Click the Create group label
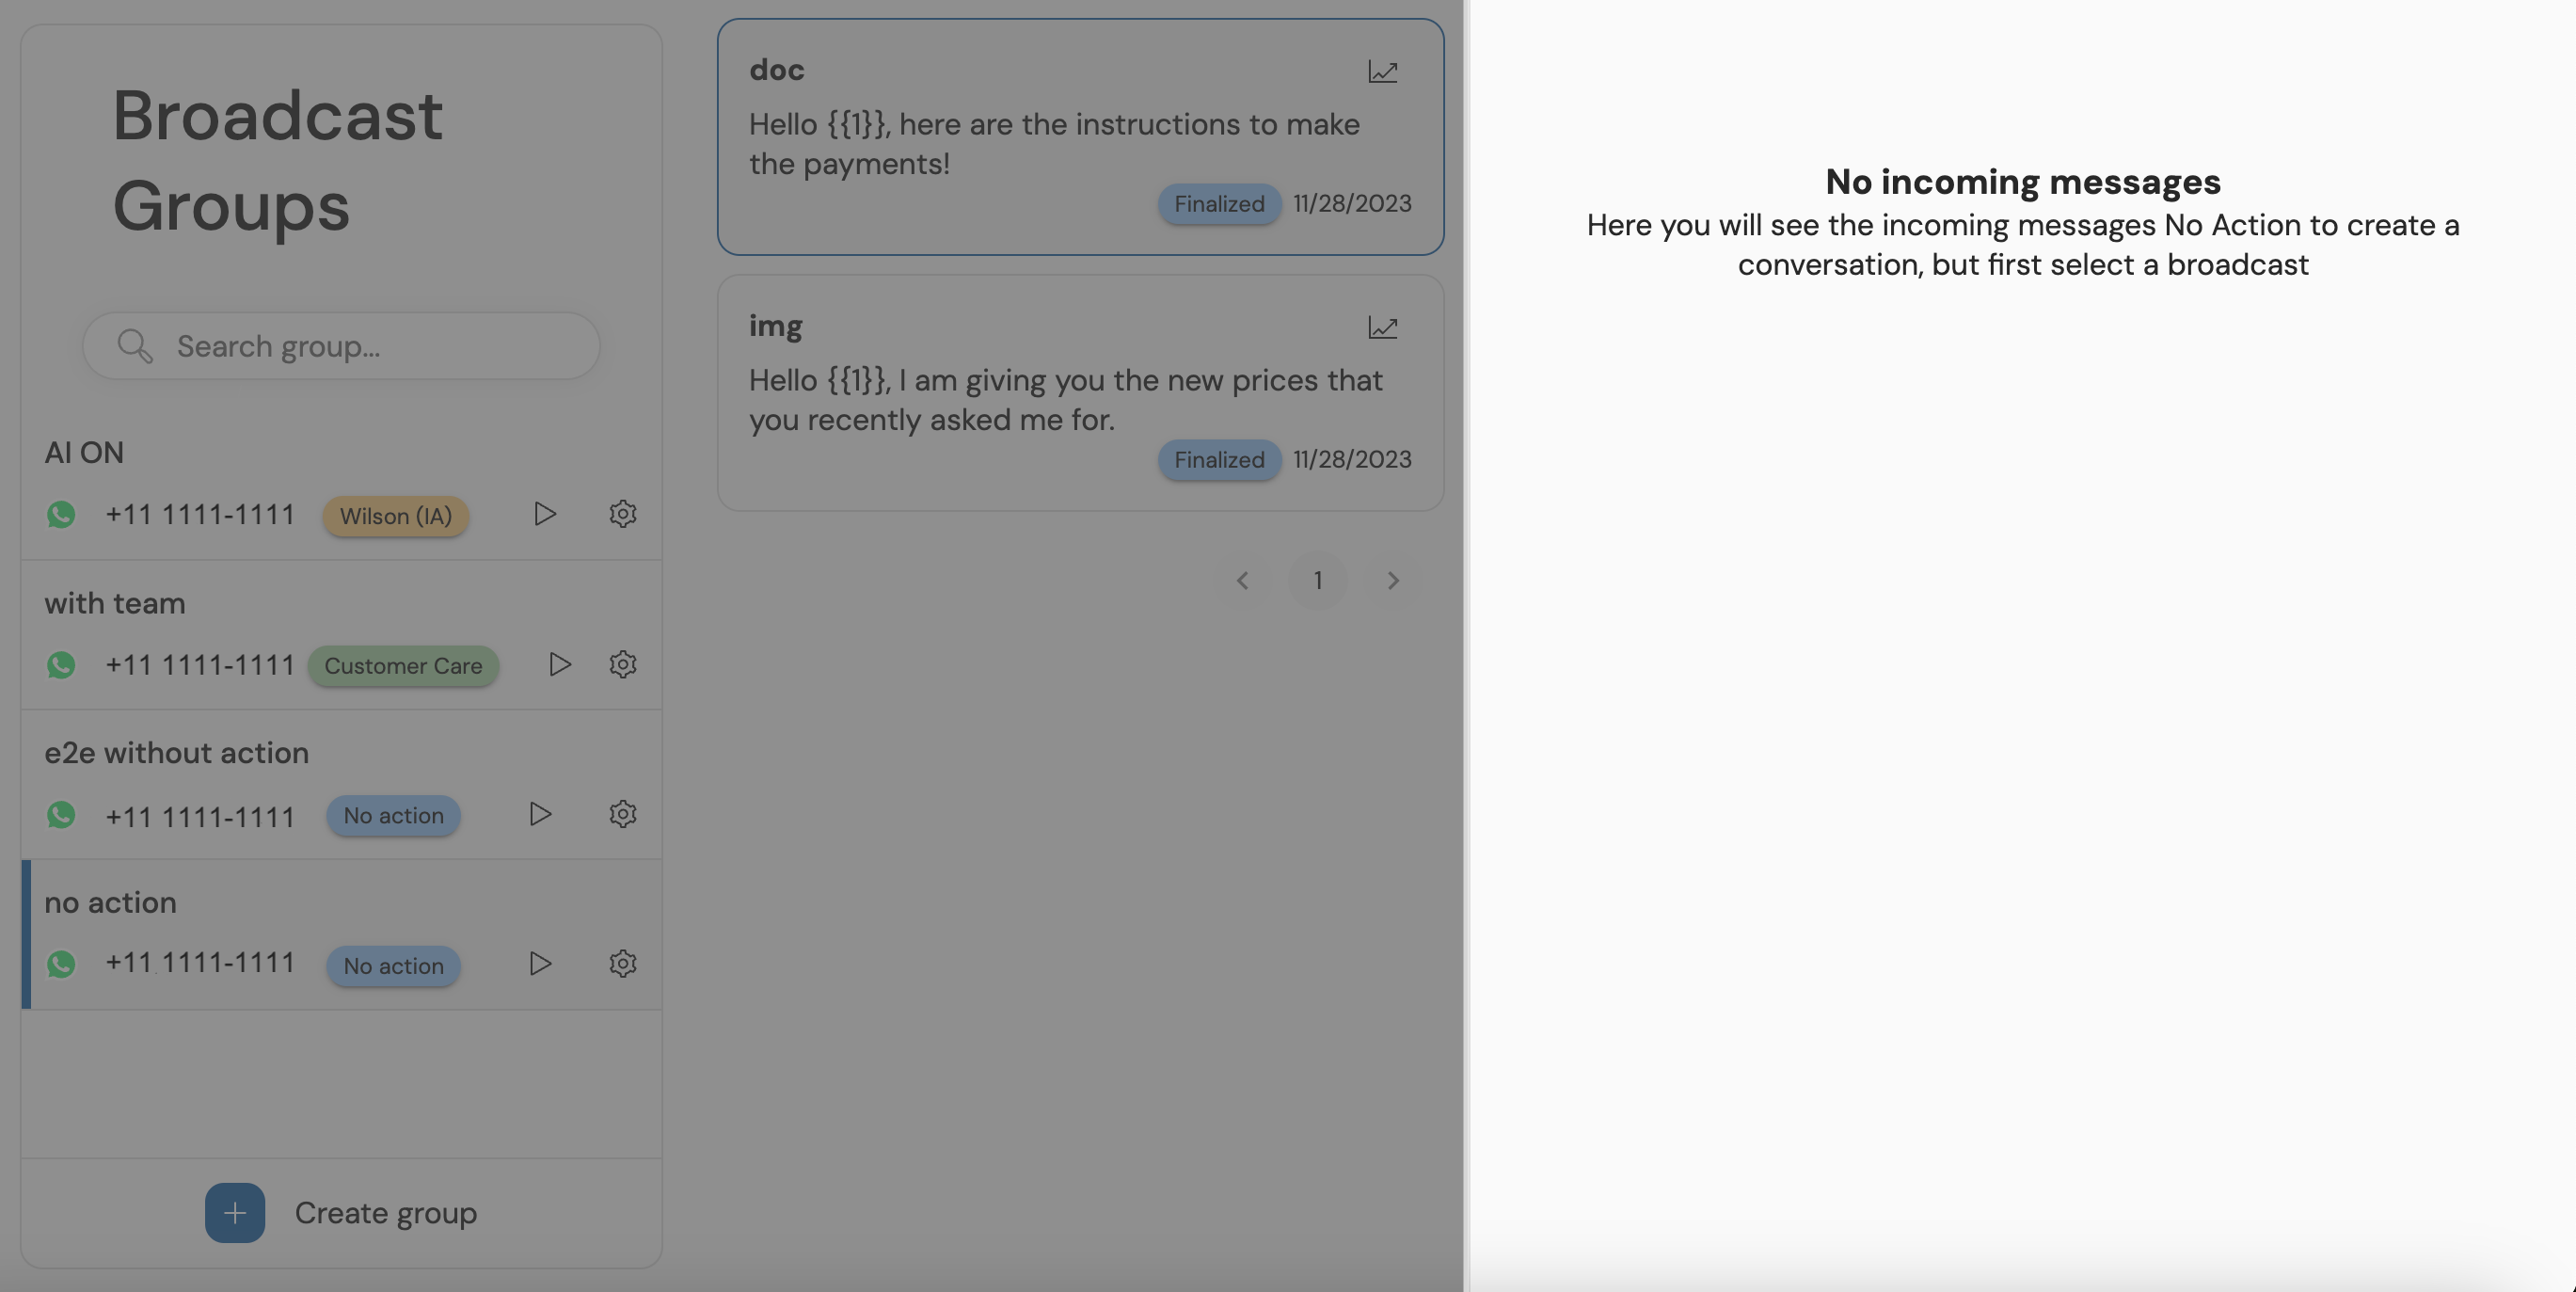This screenshot has width=2576, height=1292. pos(385,1213)
